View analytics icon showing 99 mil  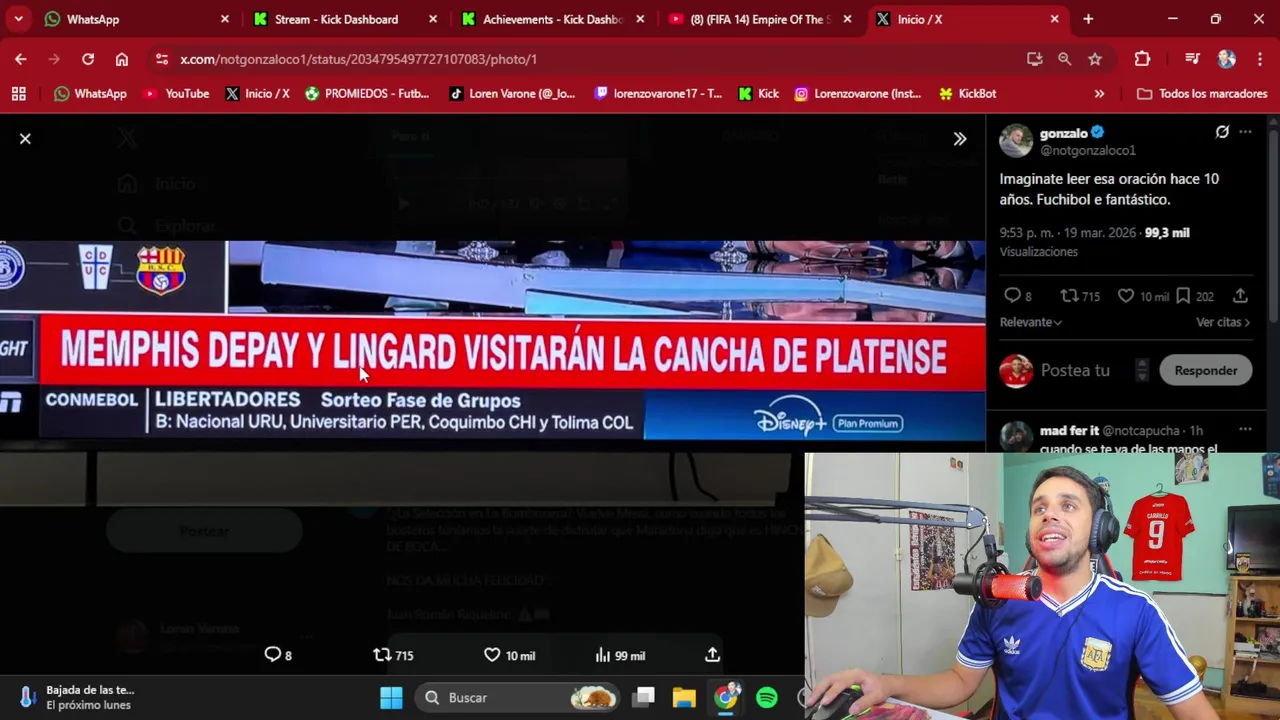pos(620,655)
